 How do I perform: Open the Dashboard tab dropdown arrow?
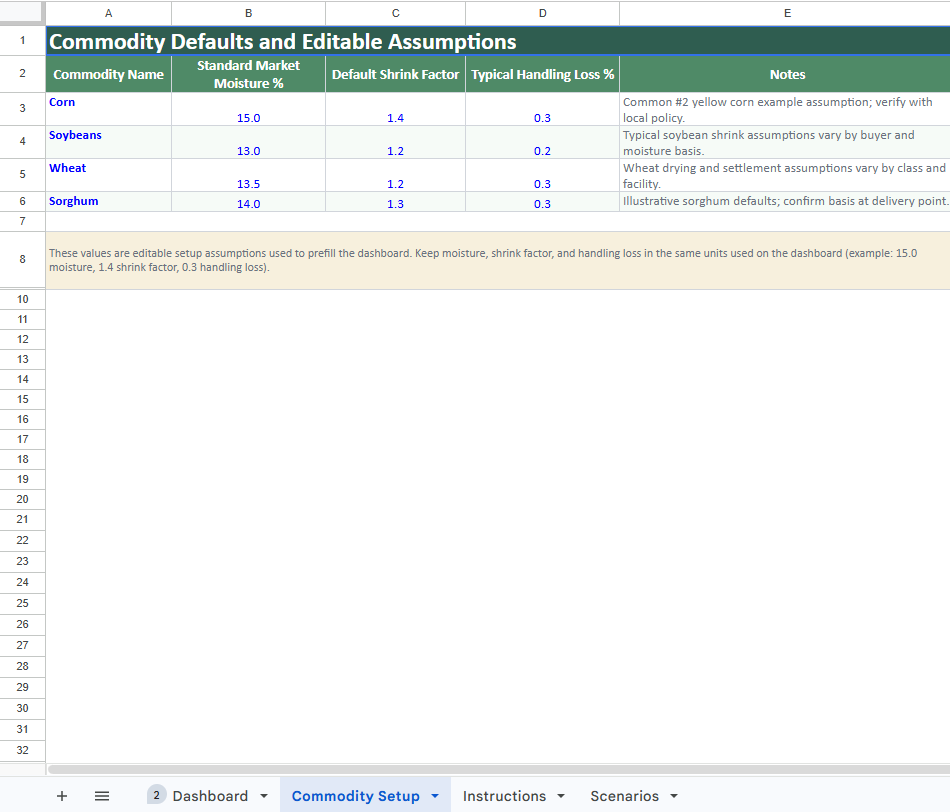pos(263,795)
